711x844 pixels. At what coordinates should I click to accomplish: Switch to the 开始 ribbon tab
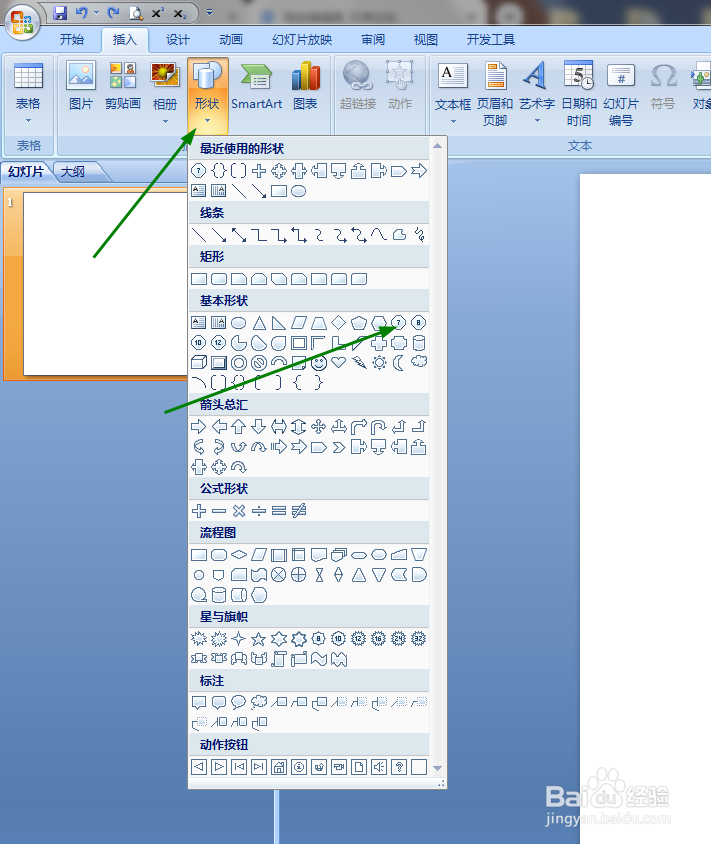click(x=72, y=39)
